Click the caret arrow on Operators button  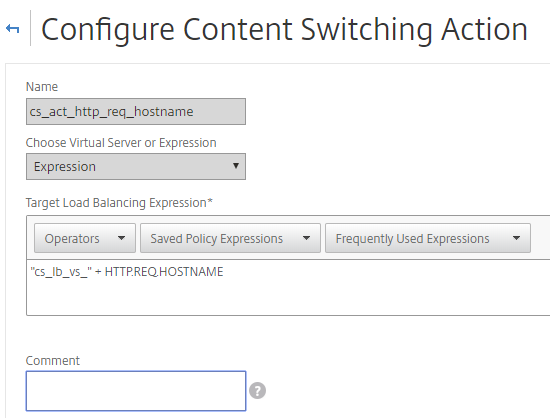tap(121, 238)
